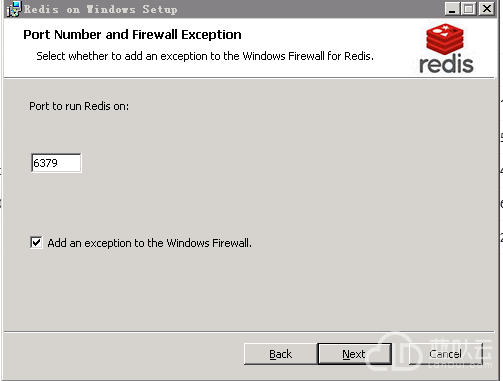This screenshot has width=503, height=381.
Task: Click the subtitle about adding Firewall exception
Action: click(205, 56)
